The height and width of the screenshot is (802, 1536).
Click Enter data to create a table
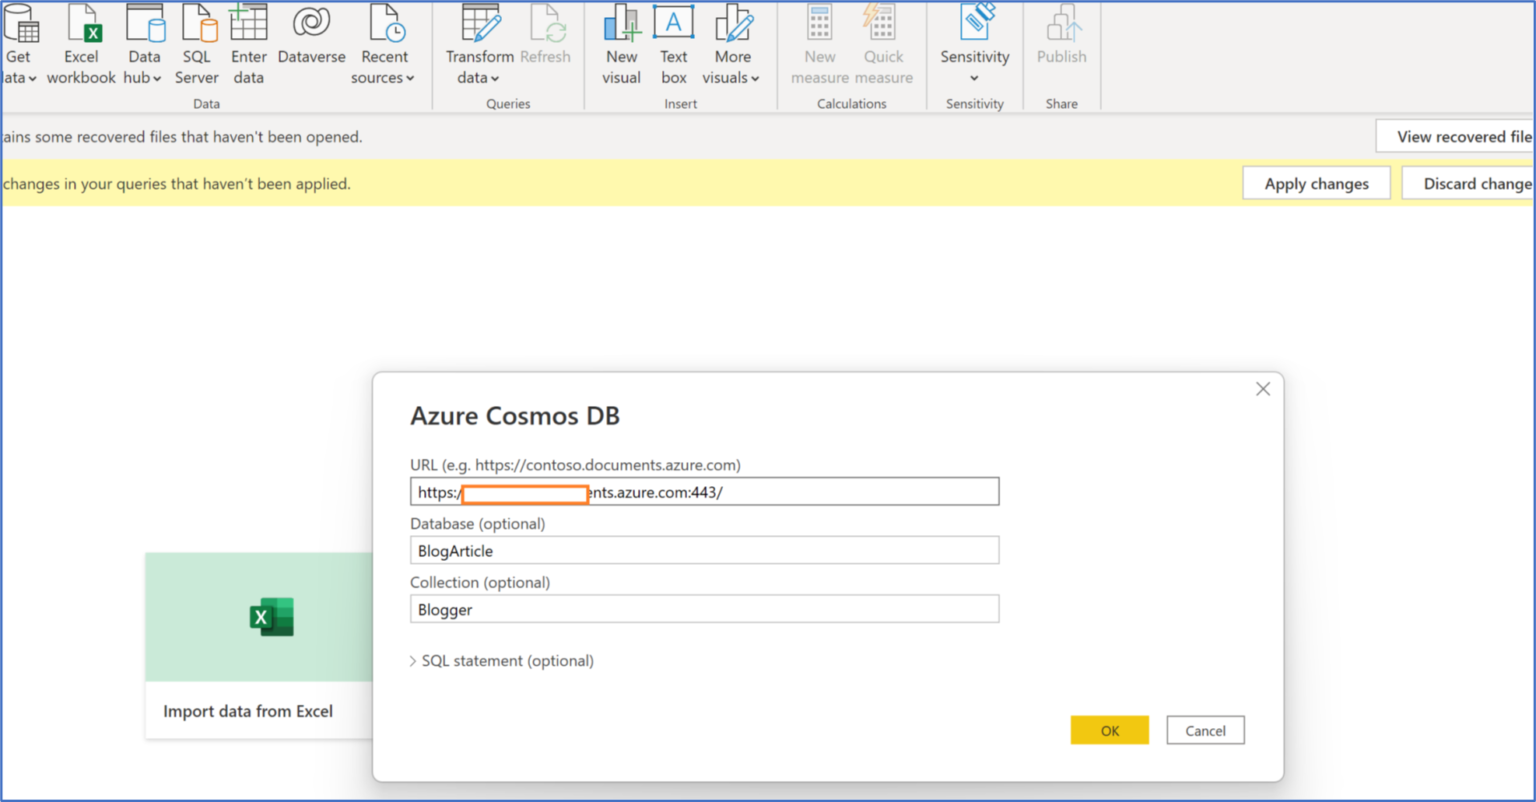248,45
